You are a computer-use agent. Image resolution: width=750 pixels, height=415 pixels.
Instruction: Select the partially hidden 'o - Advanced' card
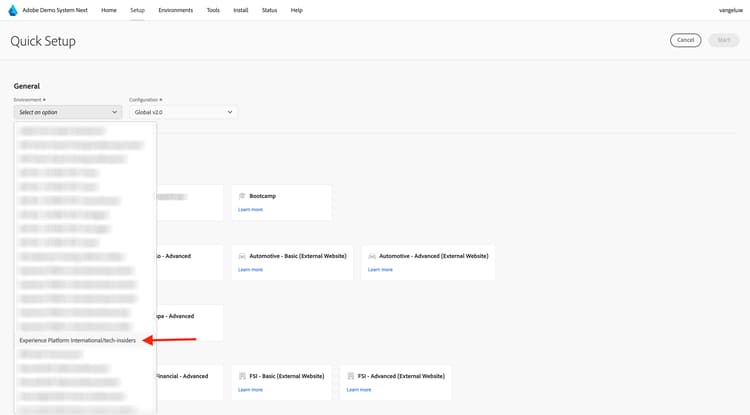tap(189, 262)
